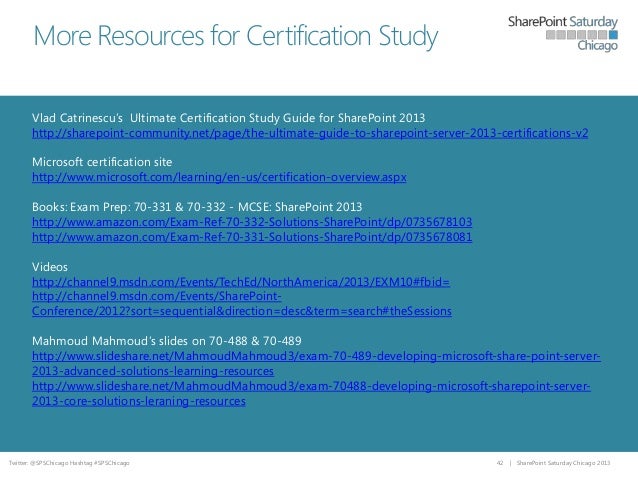Open the sharepoint-community.net ultimate guide link
The height and width of the screenshot is (479, 638).
pyautogui.click(x=310, y=133)
